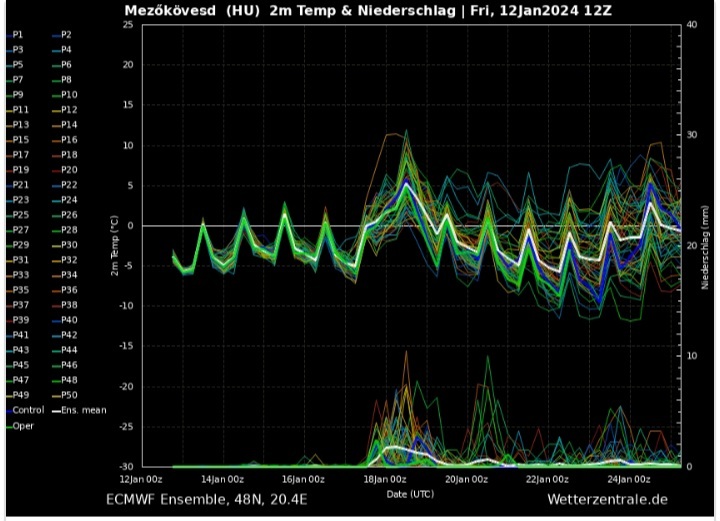Image resolution: width=720 pixels, height=521 pixels.
Task: Select the P50 legend entry
Action: pos(68,395)
